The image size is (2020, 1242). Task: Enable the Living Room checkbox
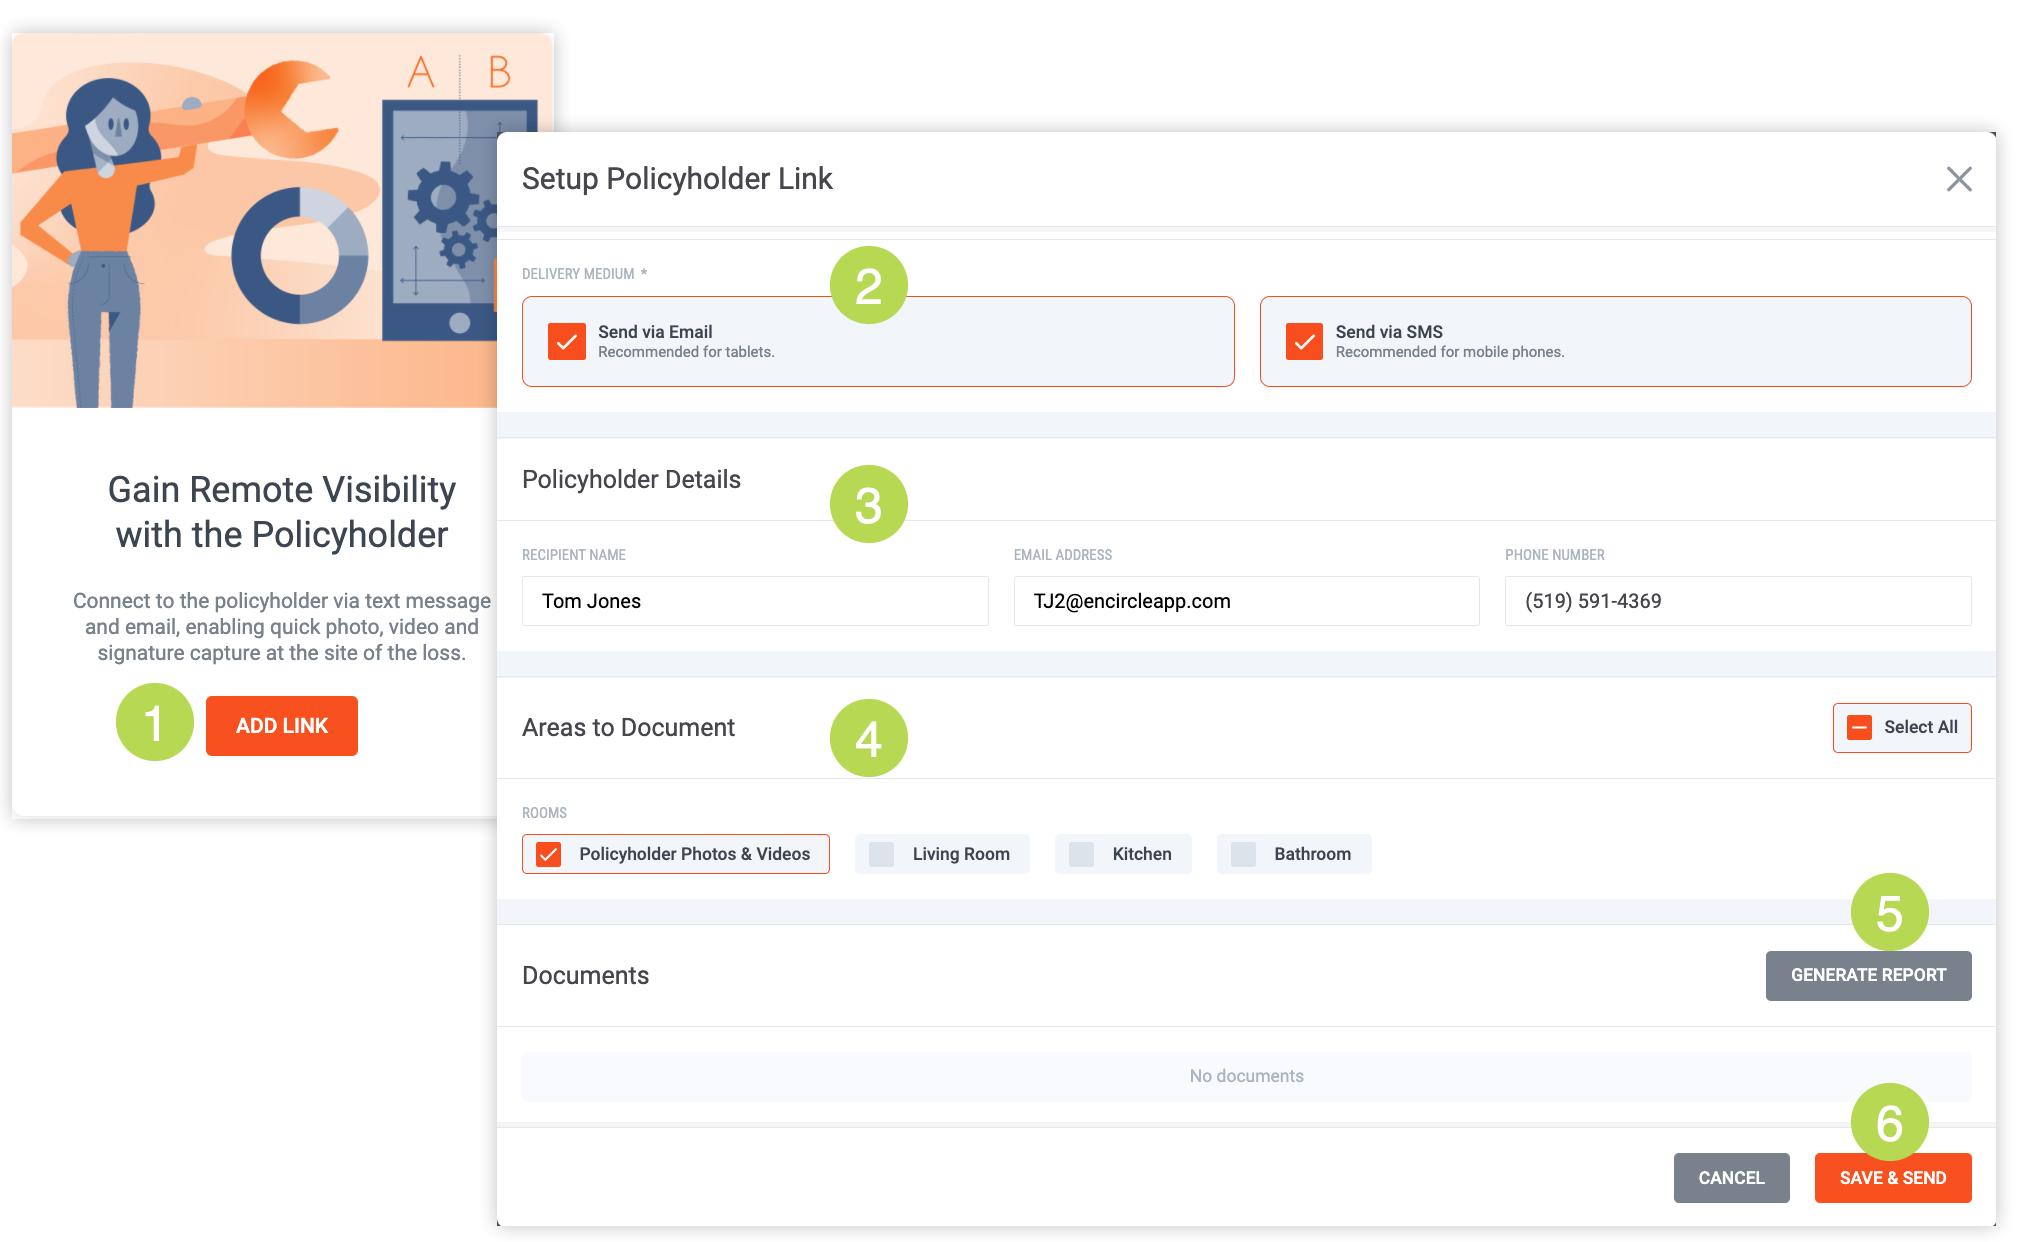point(882,854)
